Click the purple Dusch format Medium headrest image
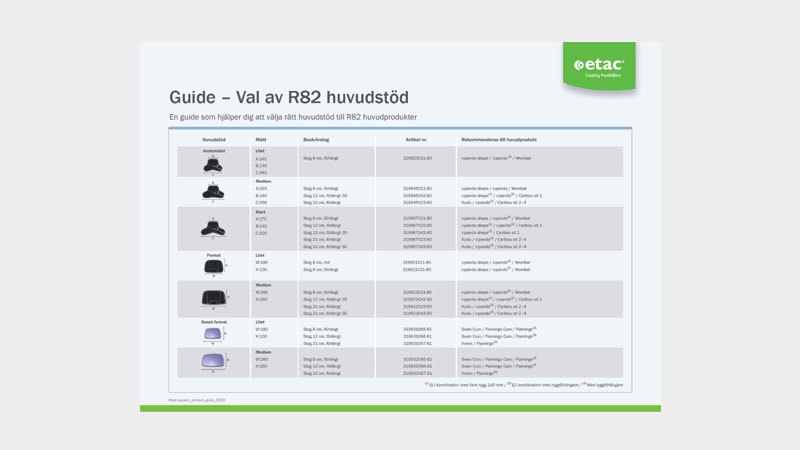Viewport: 800px width, 450px height. pyautogui.click(x=213, y=361)
